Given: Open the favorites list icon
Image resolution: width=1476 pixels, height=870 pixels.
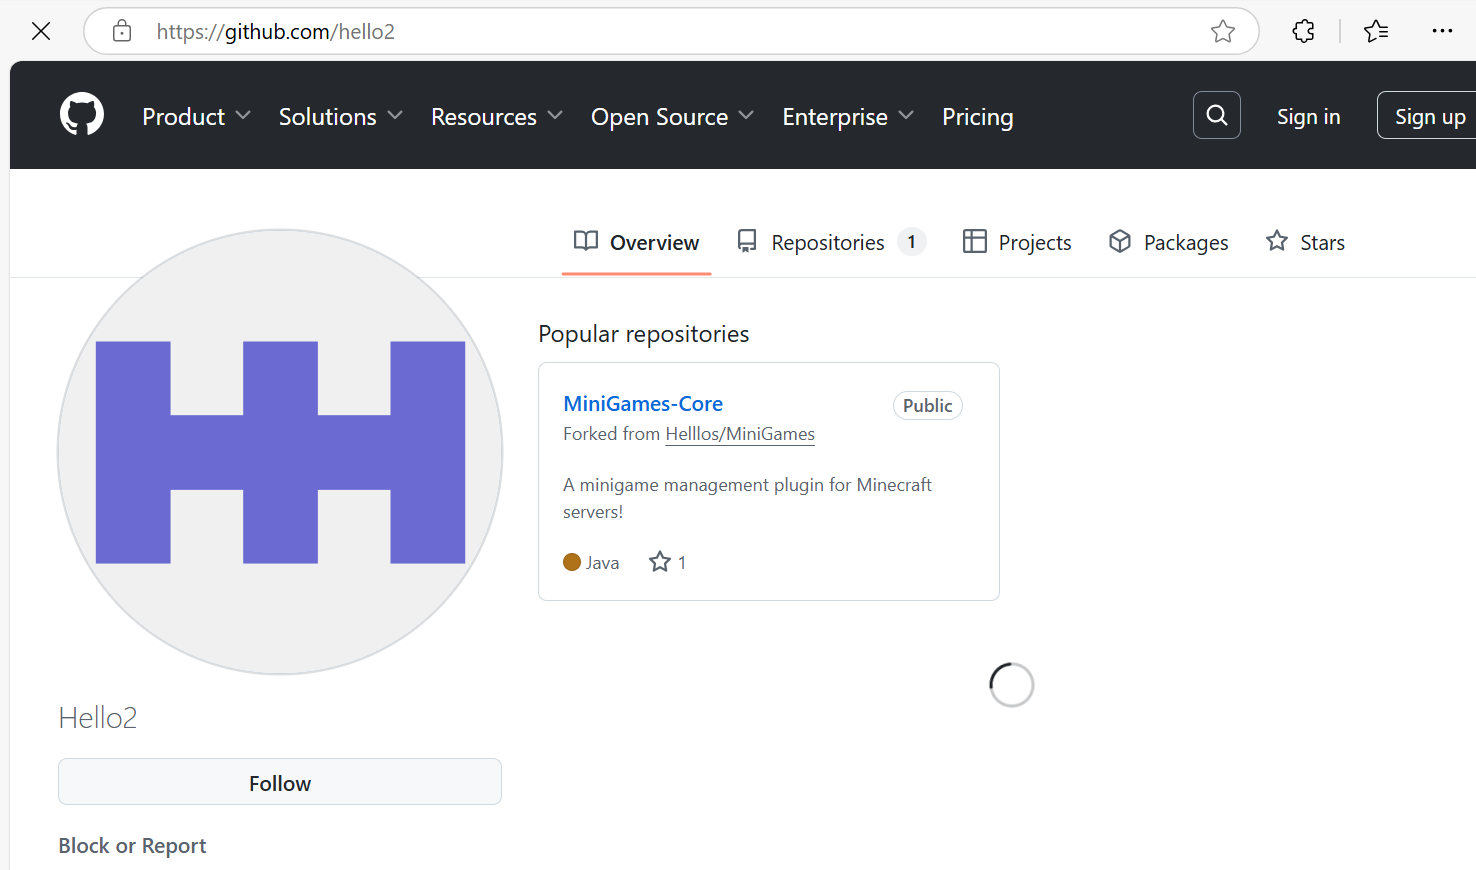Looking at the screenshot, I should 1376,31.
